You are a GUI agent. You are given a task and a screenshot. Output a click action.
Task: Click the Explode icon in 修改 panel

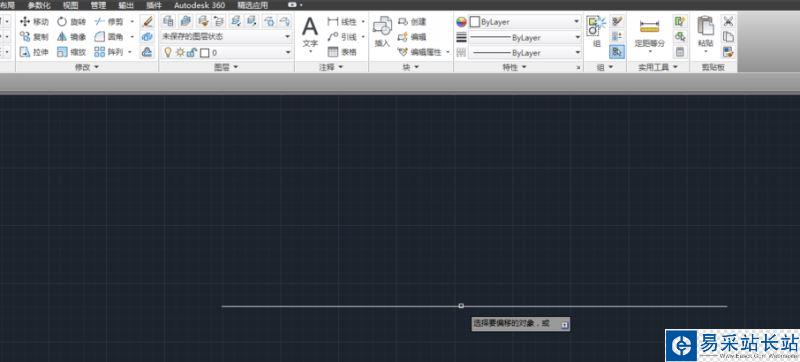click(x=147, y=37)
